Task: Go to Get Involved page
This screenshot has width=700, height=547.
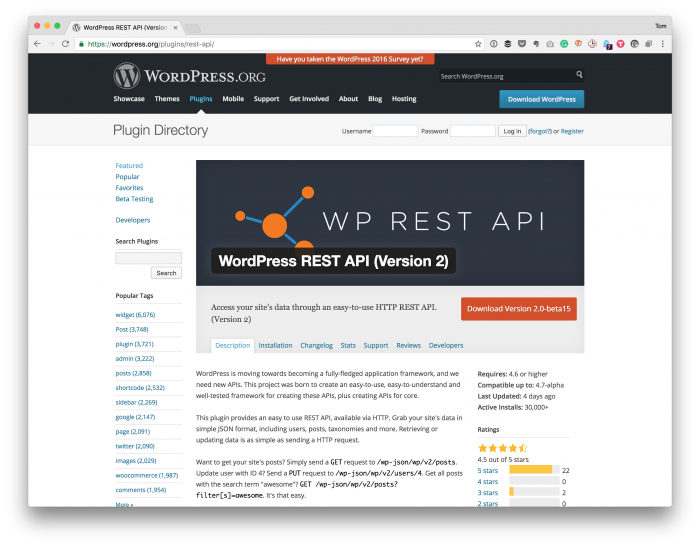Action: pyautogui.click(x=309, y=99)
